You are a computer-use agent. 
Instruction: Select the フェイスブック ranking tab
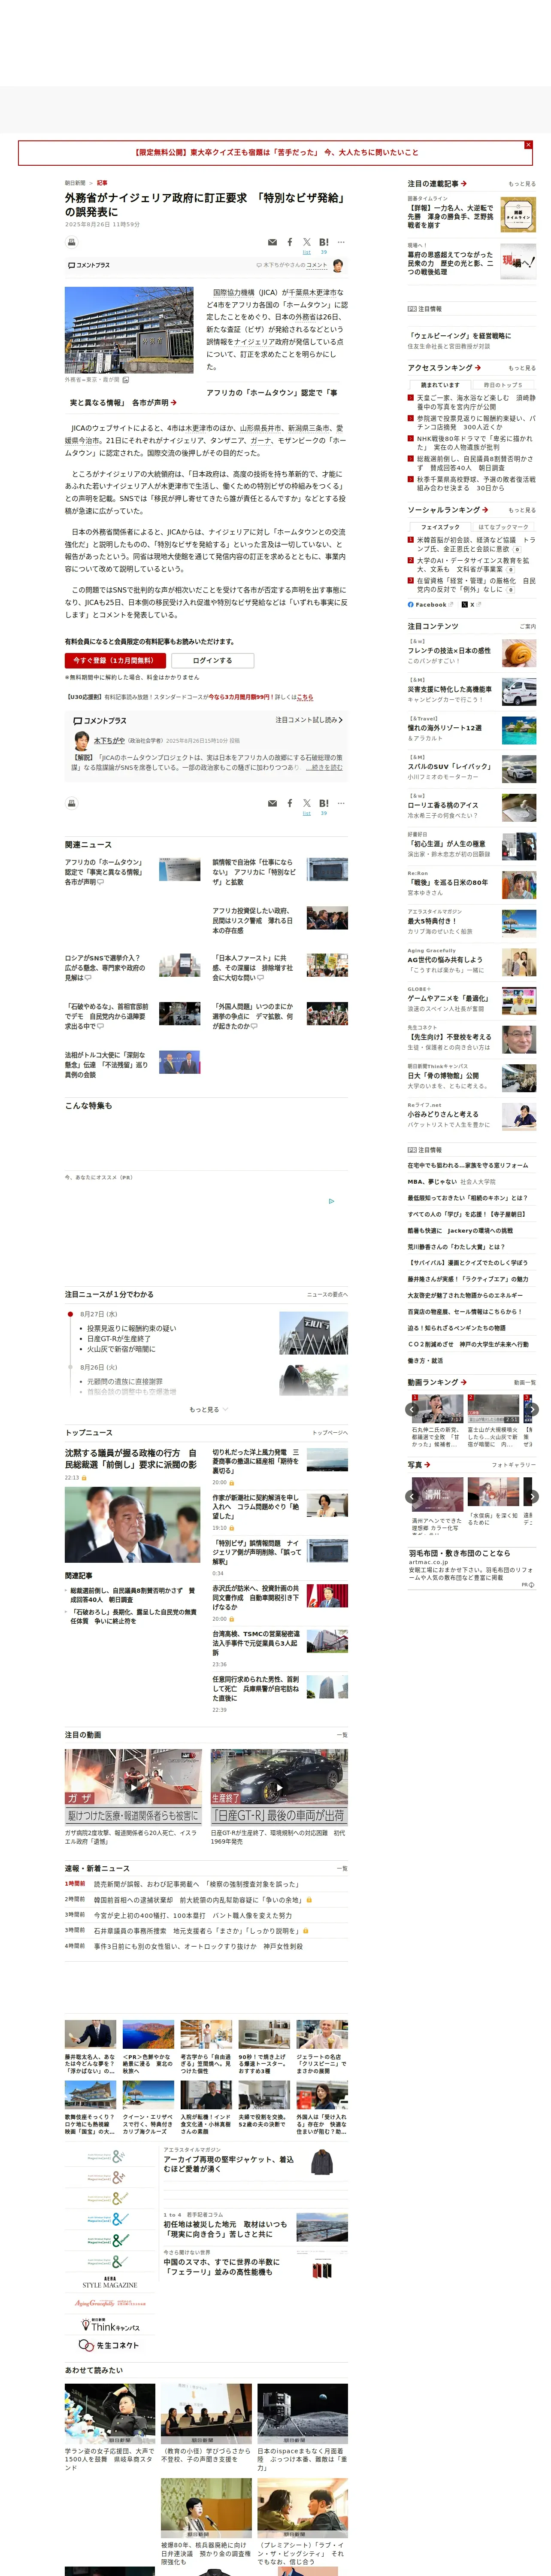coord(440,526)
